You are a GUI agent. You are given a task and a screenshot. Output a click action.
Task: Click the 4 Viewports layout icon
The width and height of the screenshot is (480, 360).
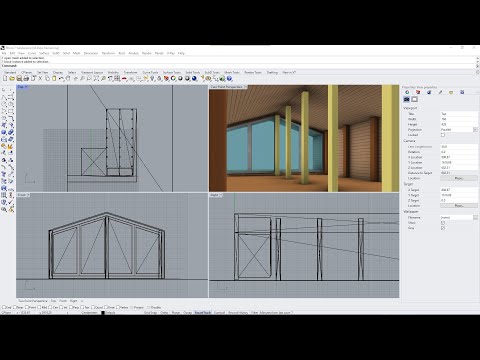pos(117,79)
